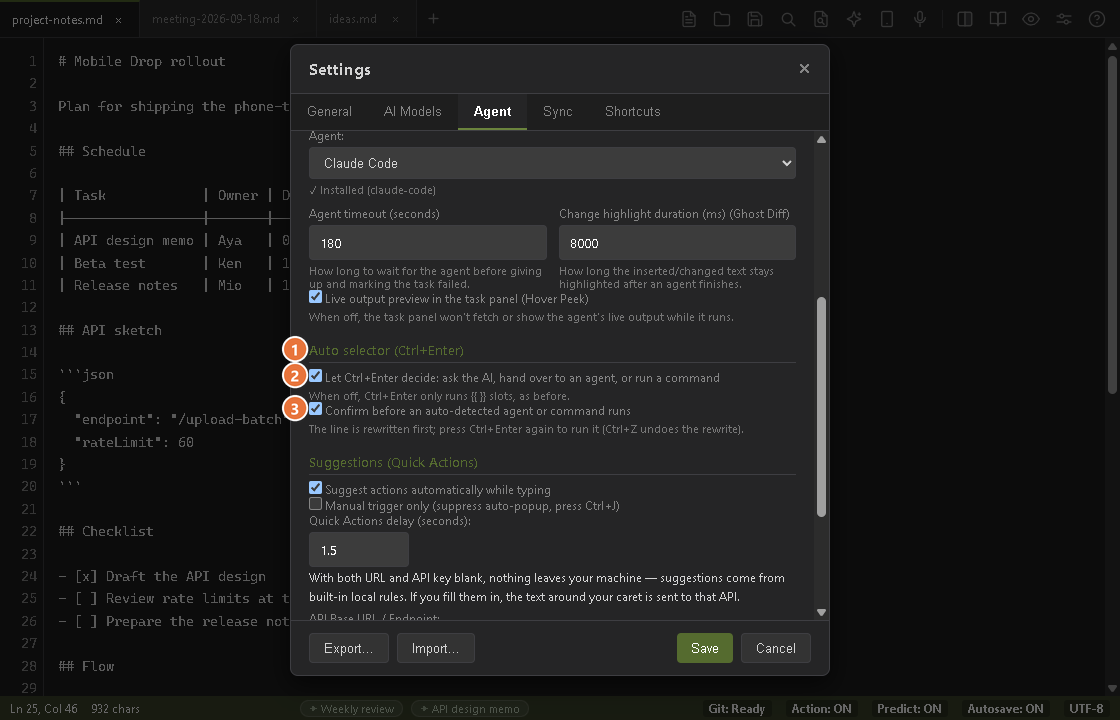Viewport: 1120px width, 720px height.
Task: Click the Settings panel scroll-down arrow
Action: tap(821, 612)
